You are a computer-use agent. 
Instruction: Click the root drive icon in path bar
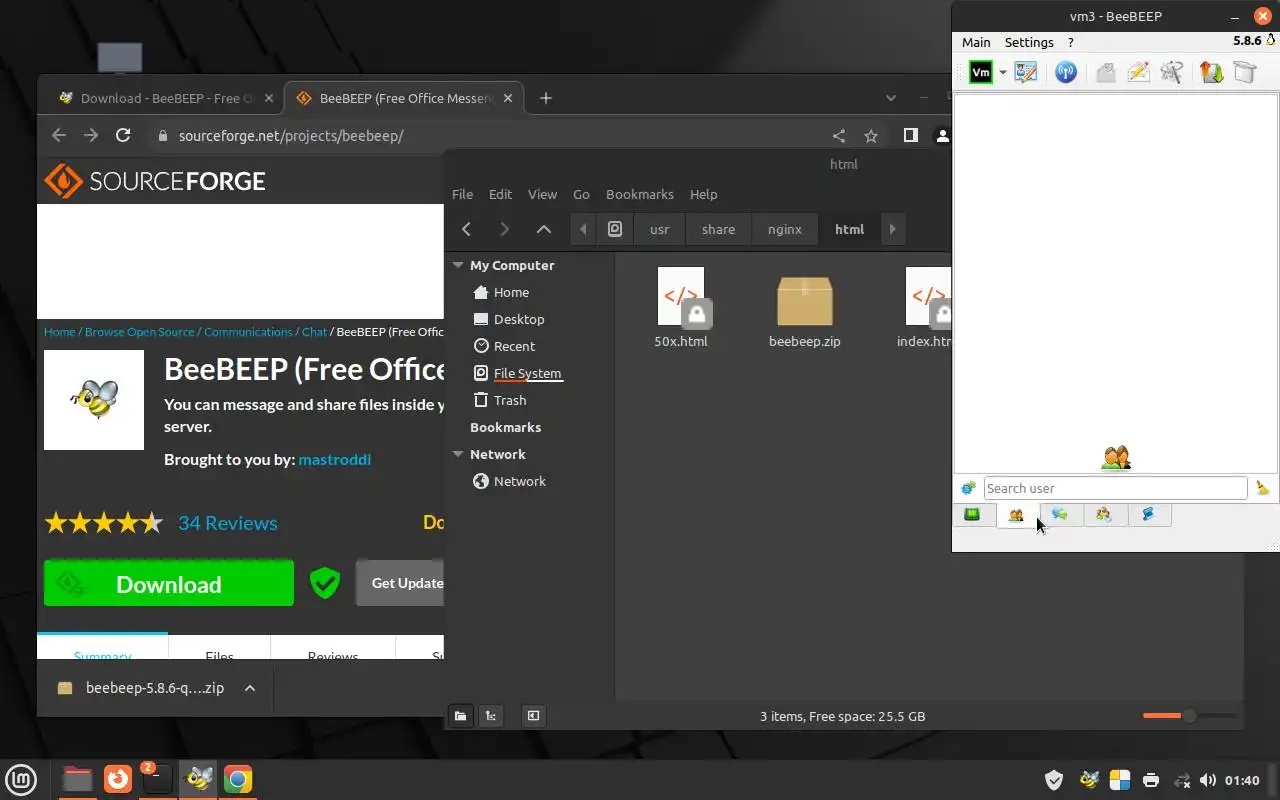[615, 229]
